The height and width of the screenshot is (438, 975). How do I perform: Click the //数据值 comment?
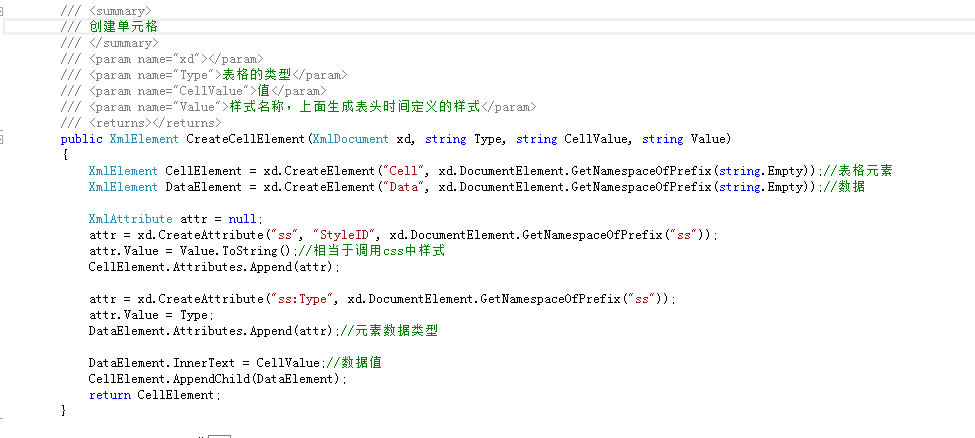coord(353,363)
